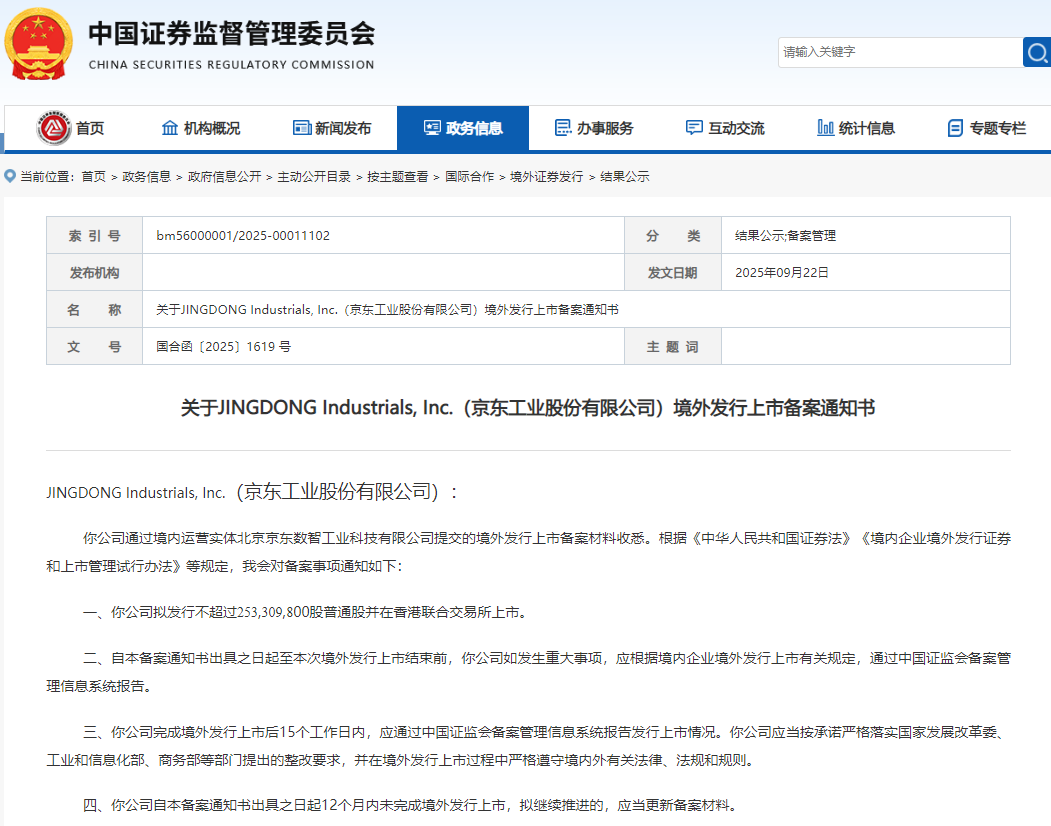Screen dimensions: 1051x826
Task: Open the 首页 navigation tab
Action: tap(90, 128)
